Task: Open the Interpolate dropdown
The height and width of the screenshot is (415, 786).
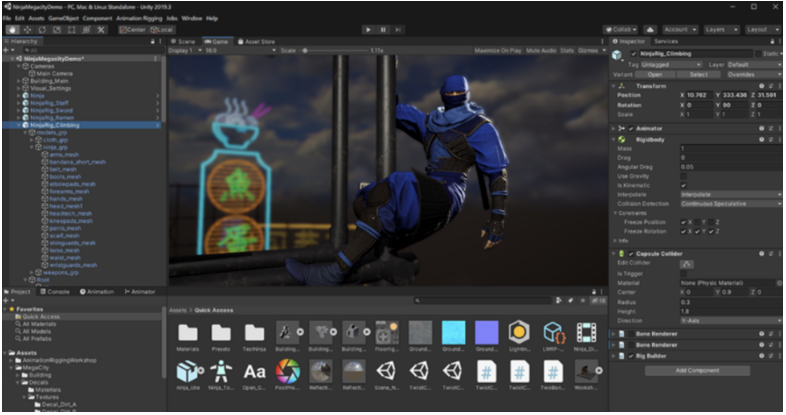Action: coord(730,194)
